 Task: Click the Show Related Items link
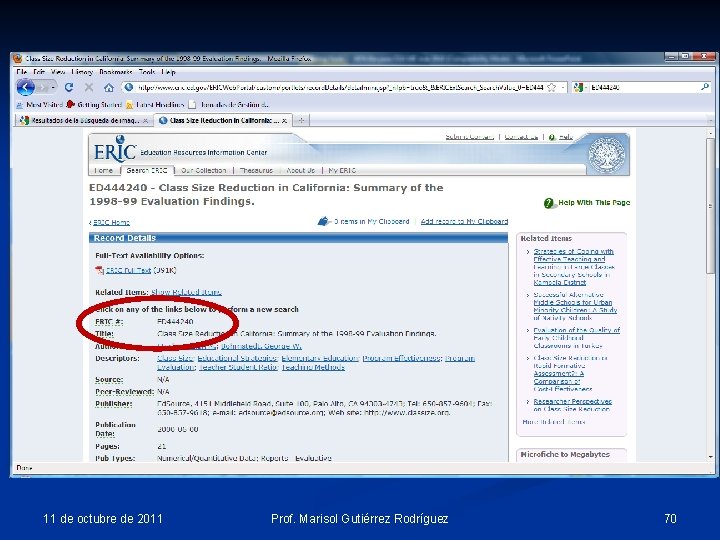[x=186, y=292]
